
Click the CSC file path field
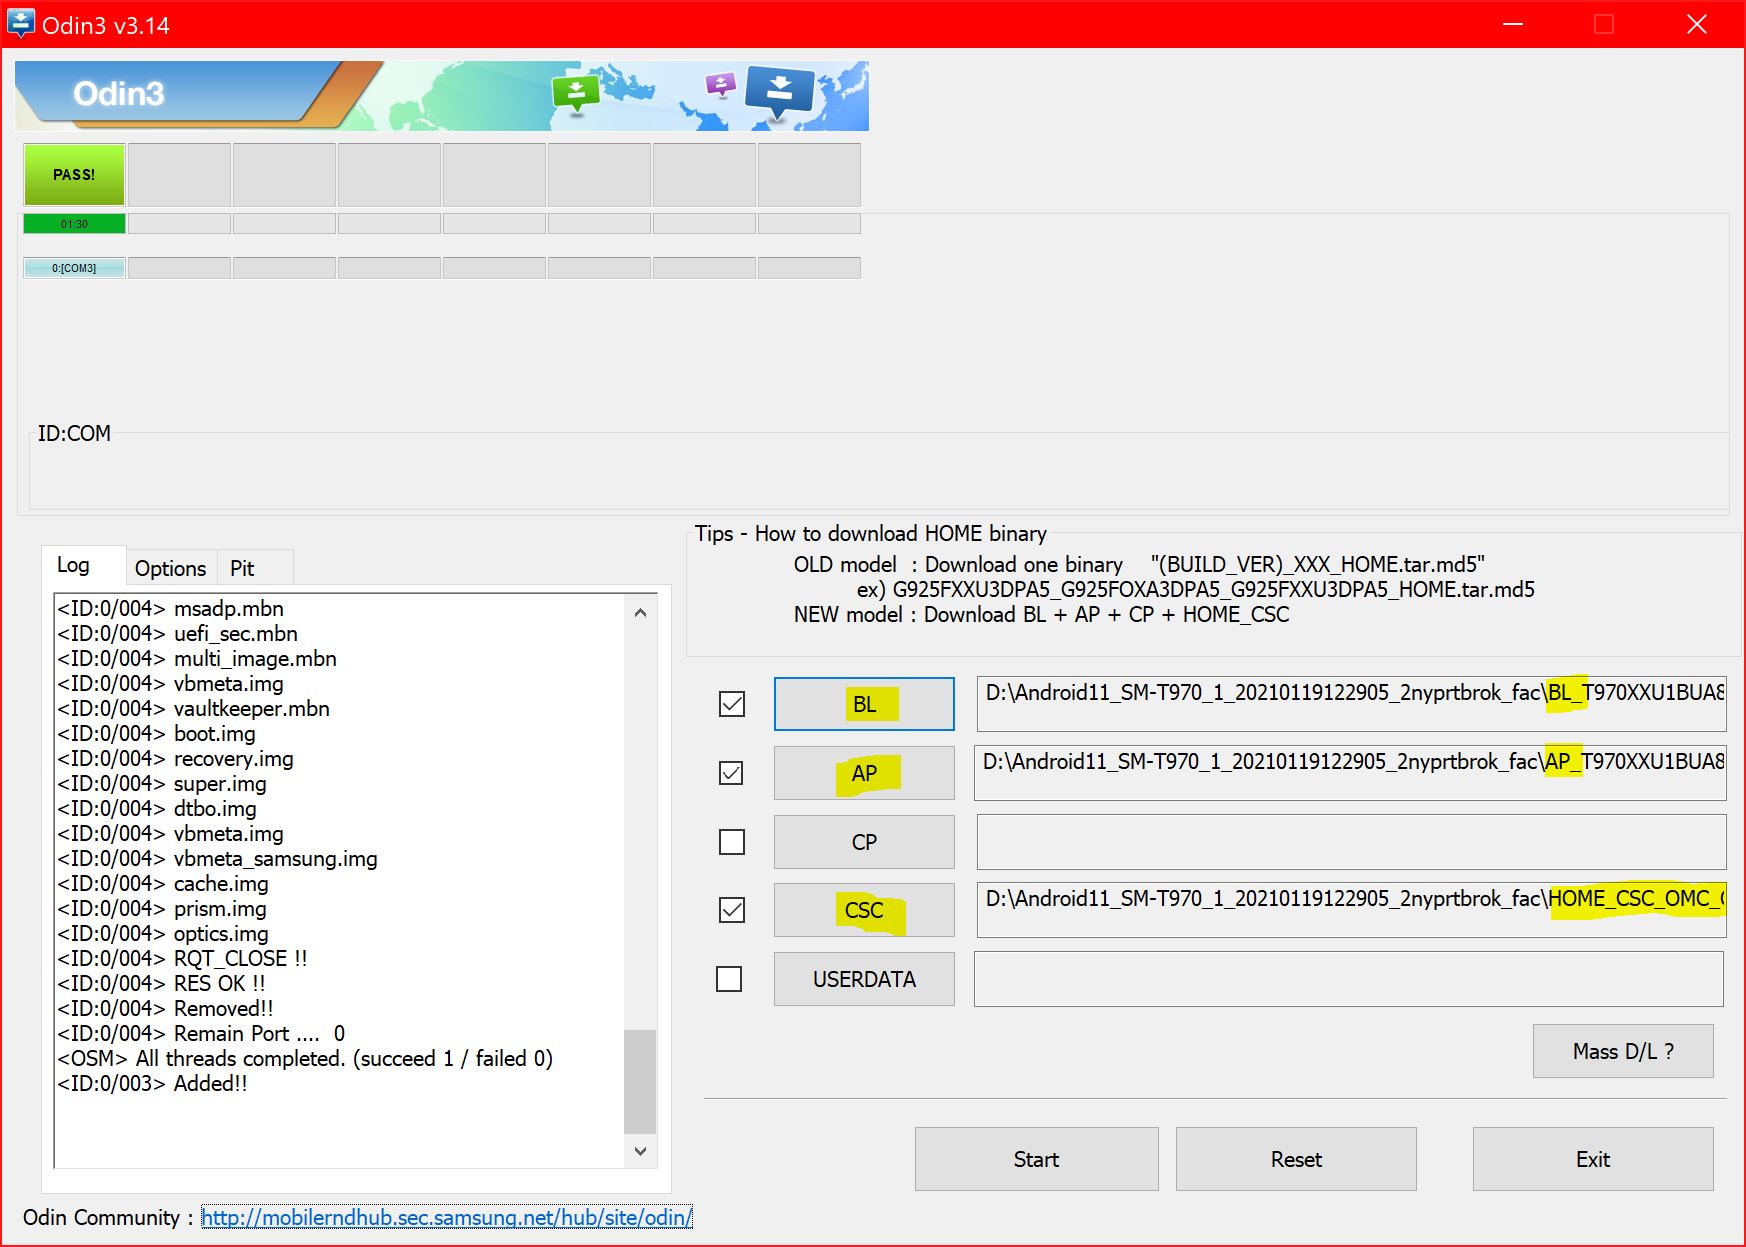point(1351,909)
